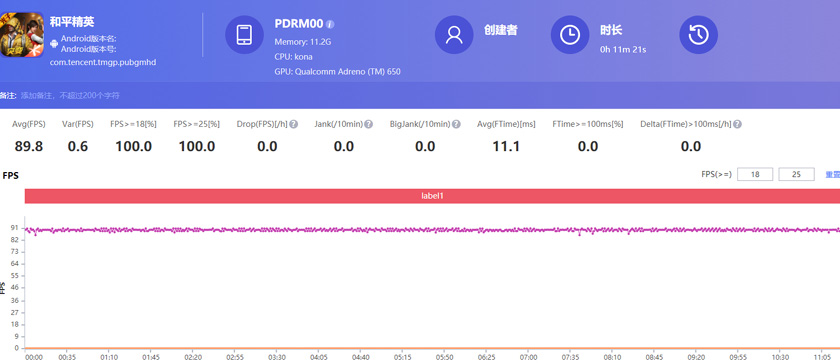The image size is (840, 363).
Task: Click the 05:15 time axis label
Action: click(x=402, y=357)
